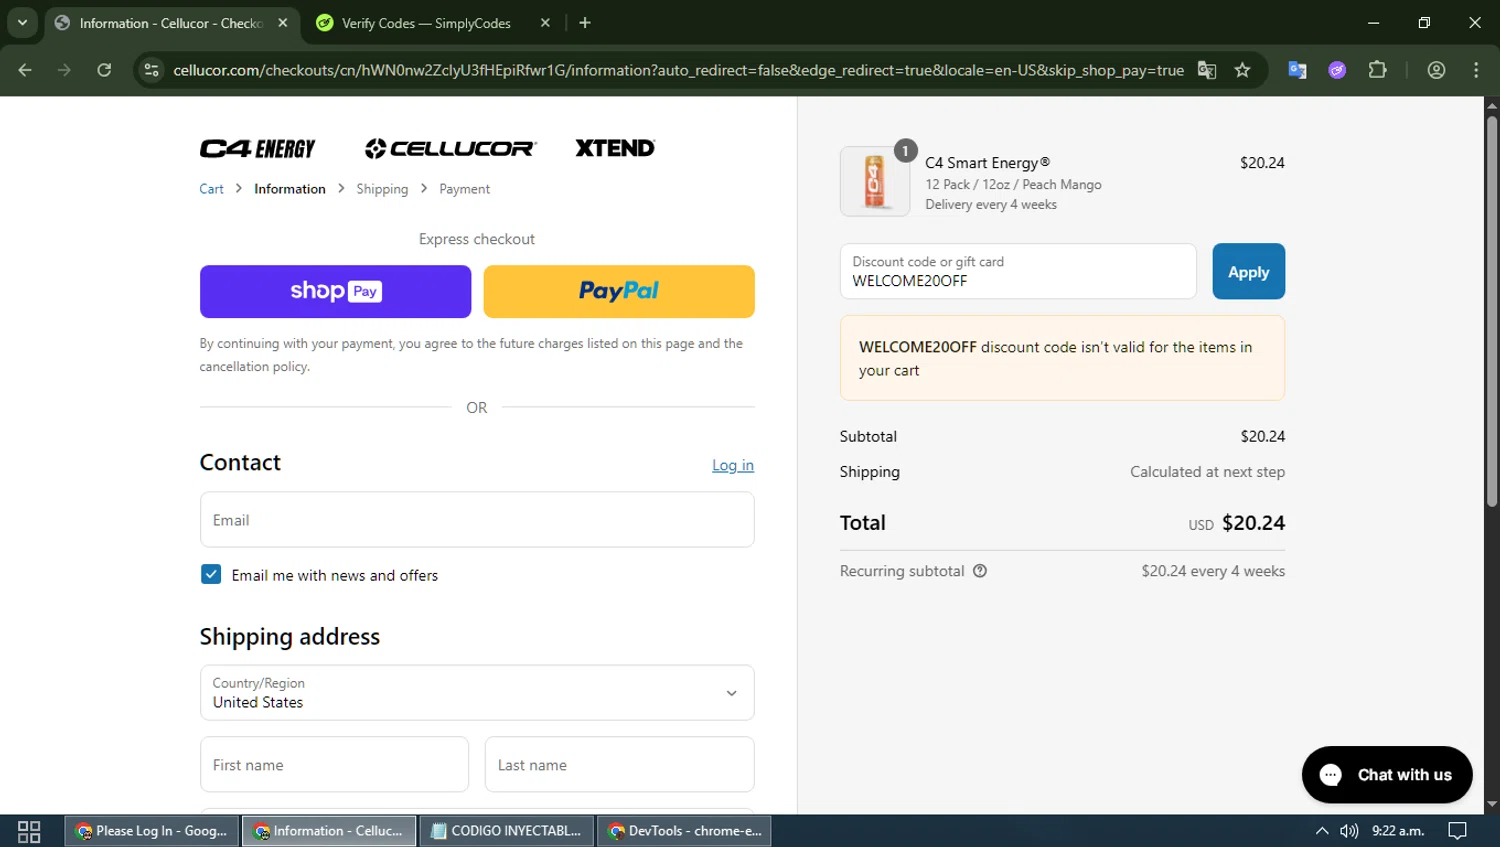The image size is (1500, 847).
Task: Click the Shipping breadcrumb step
Action: [x=382, y=189]
